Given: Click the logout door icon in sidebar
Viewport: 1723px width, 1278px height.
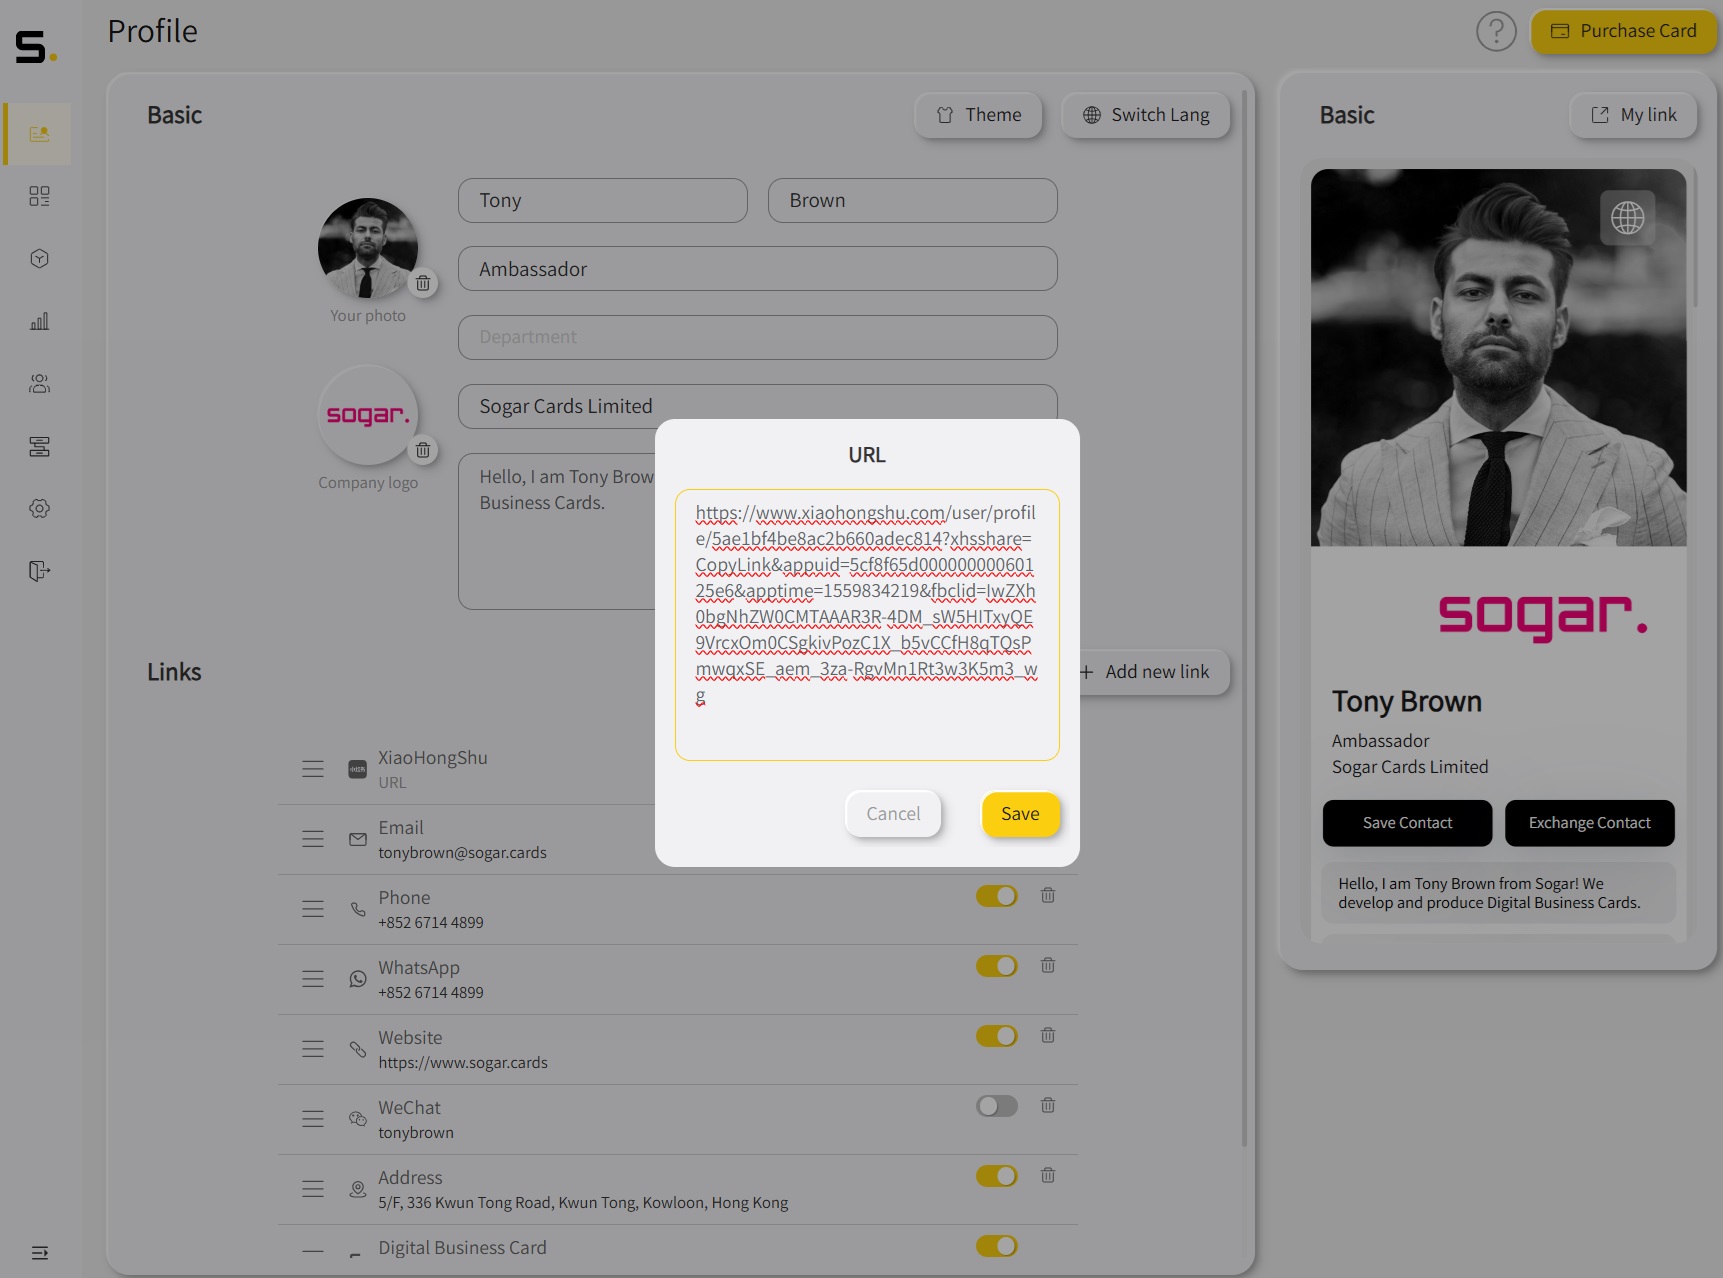Looking at the screenshot, I should coord(39,571).
